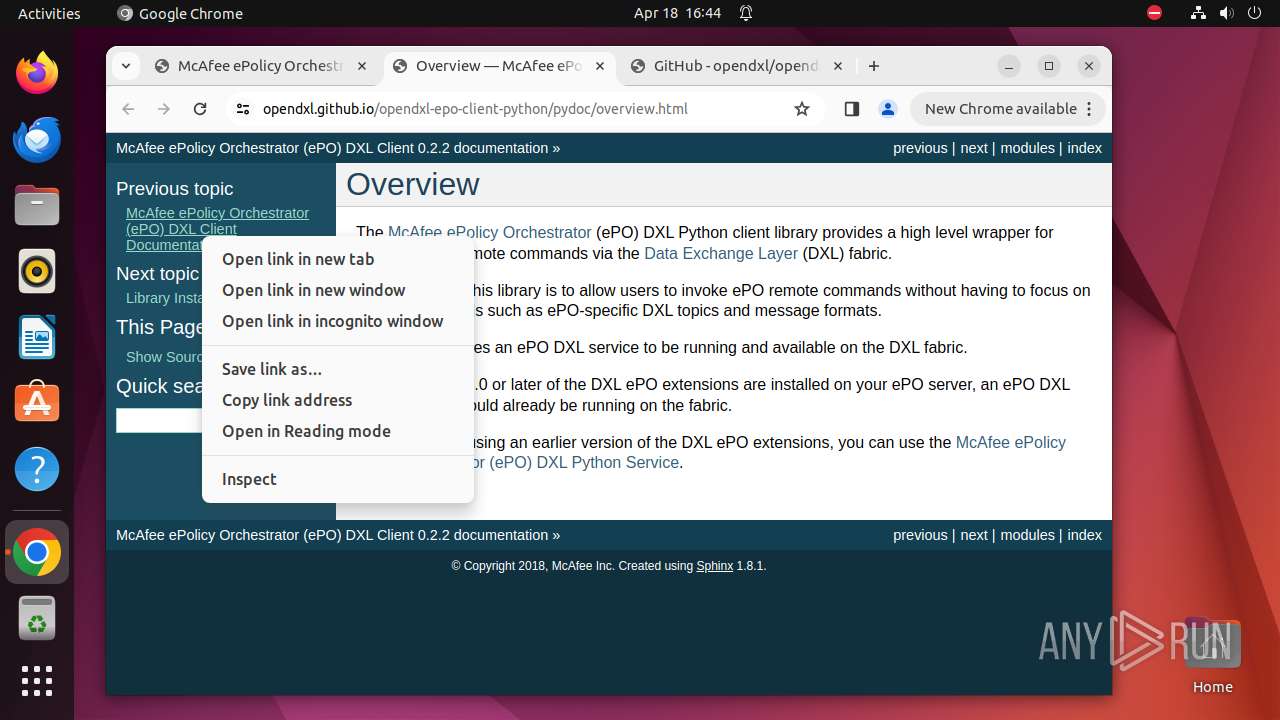The width and height of the screenshot is (1280, 720).
Task: Choose Open in Reading mode
Action: coord(338,431)
